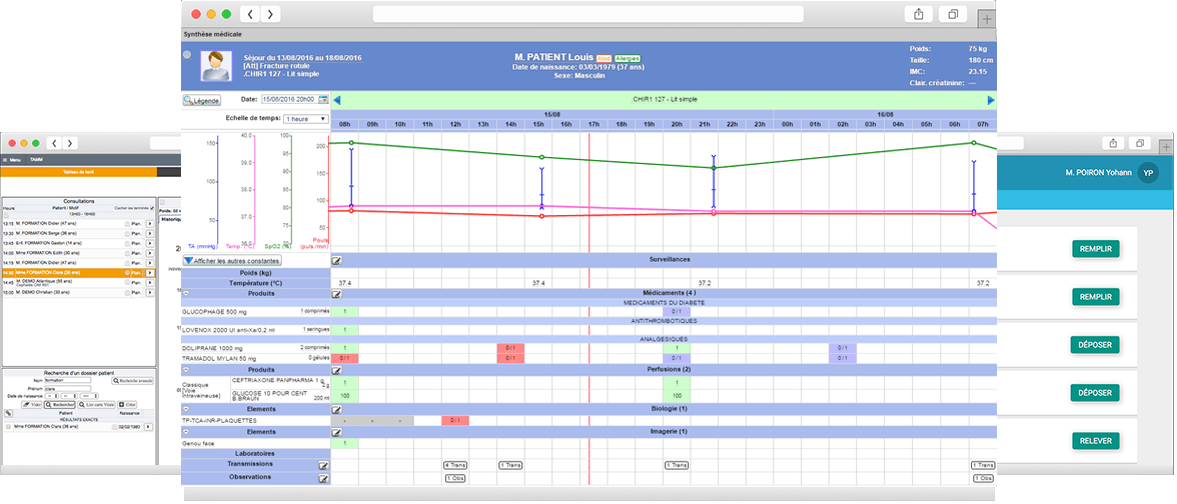Click edit icon in Surveillances row
Image resolution: width=1177 pixels, height=504 pixels.
[337, 259]
